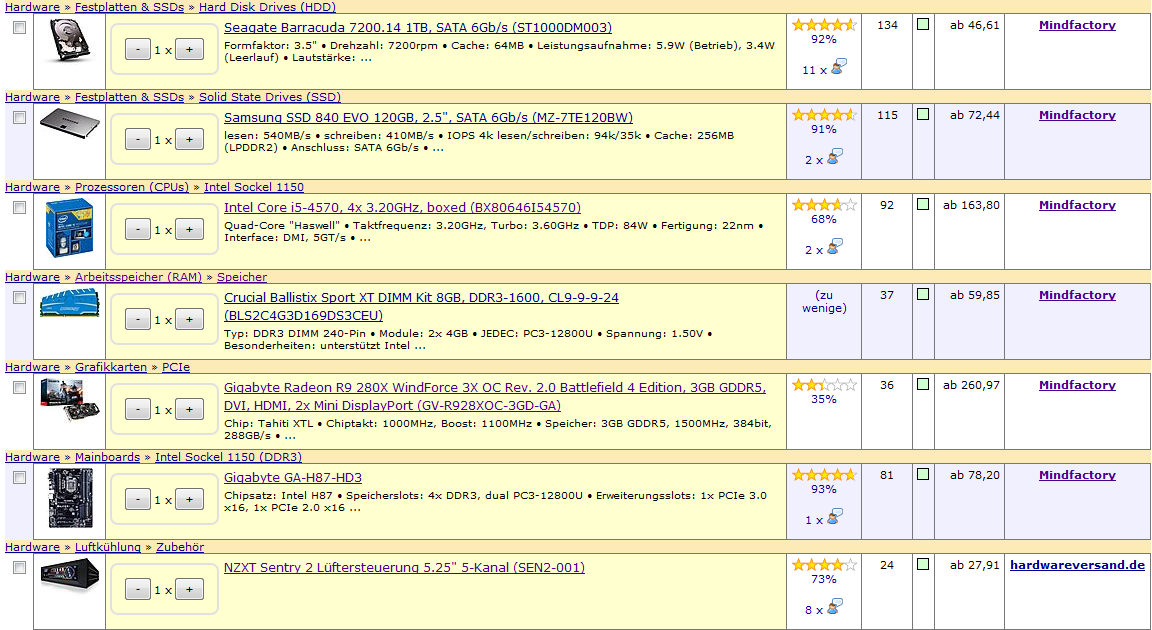The height and width of the screenshot is (630, 1152).
Task: Tick the selection checkbox for Samsung SSD 840 EVO
Action: click(20, 117)
